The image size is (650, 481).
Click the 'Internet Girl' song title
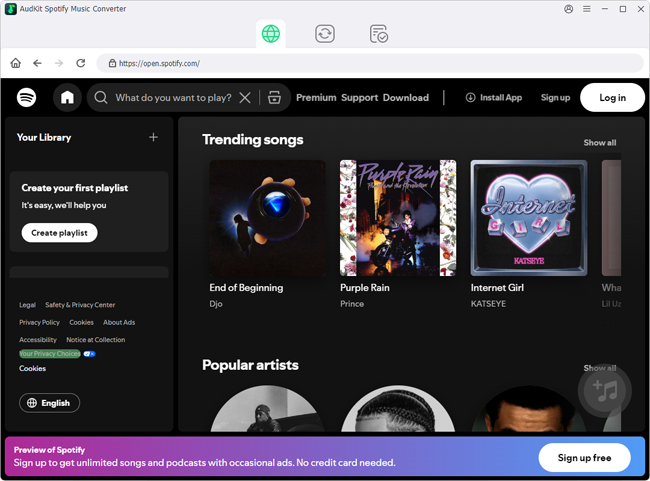click(x=497, y=287)
